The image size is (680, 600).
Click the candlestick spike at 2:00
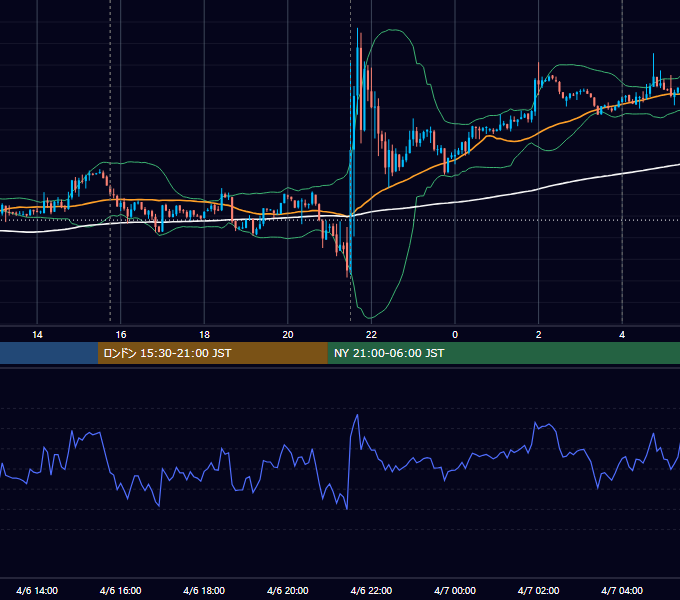[538, 80]
